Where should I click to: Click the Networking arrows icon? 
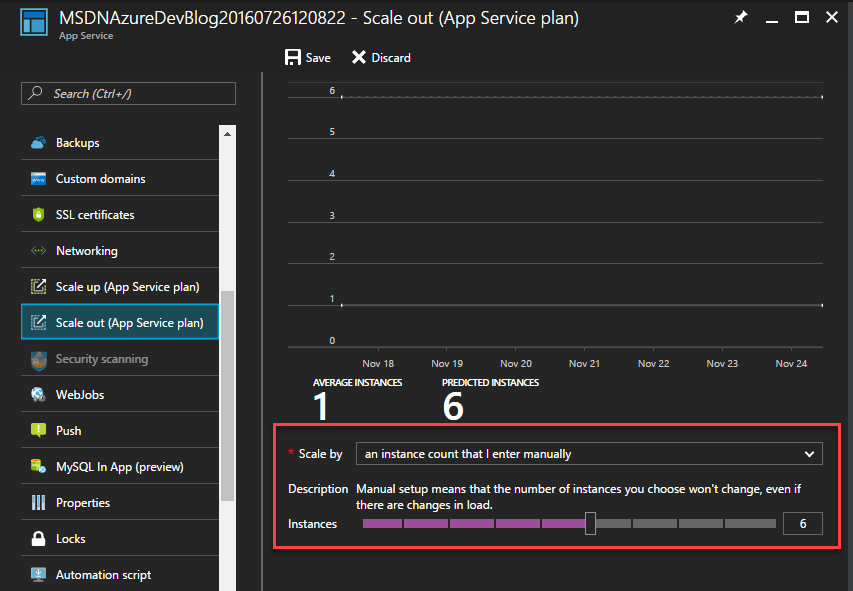(38, 251)
